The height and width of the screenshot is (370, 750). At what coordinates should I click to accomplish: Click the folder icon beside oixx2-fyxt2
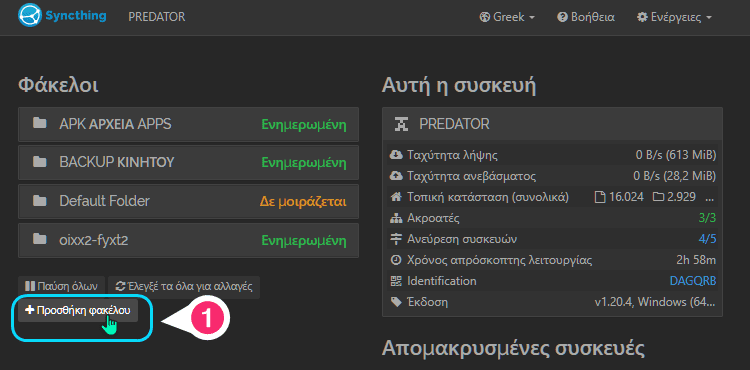(x=40, y=239)
